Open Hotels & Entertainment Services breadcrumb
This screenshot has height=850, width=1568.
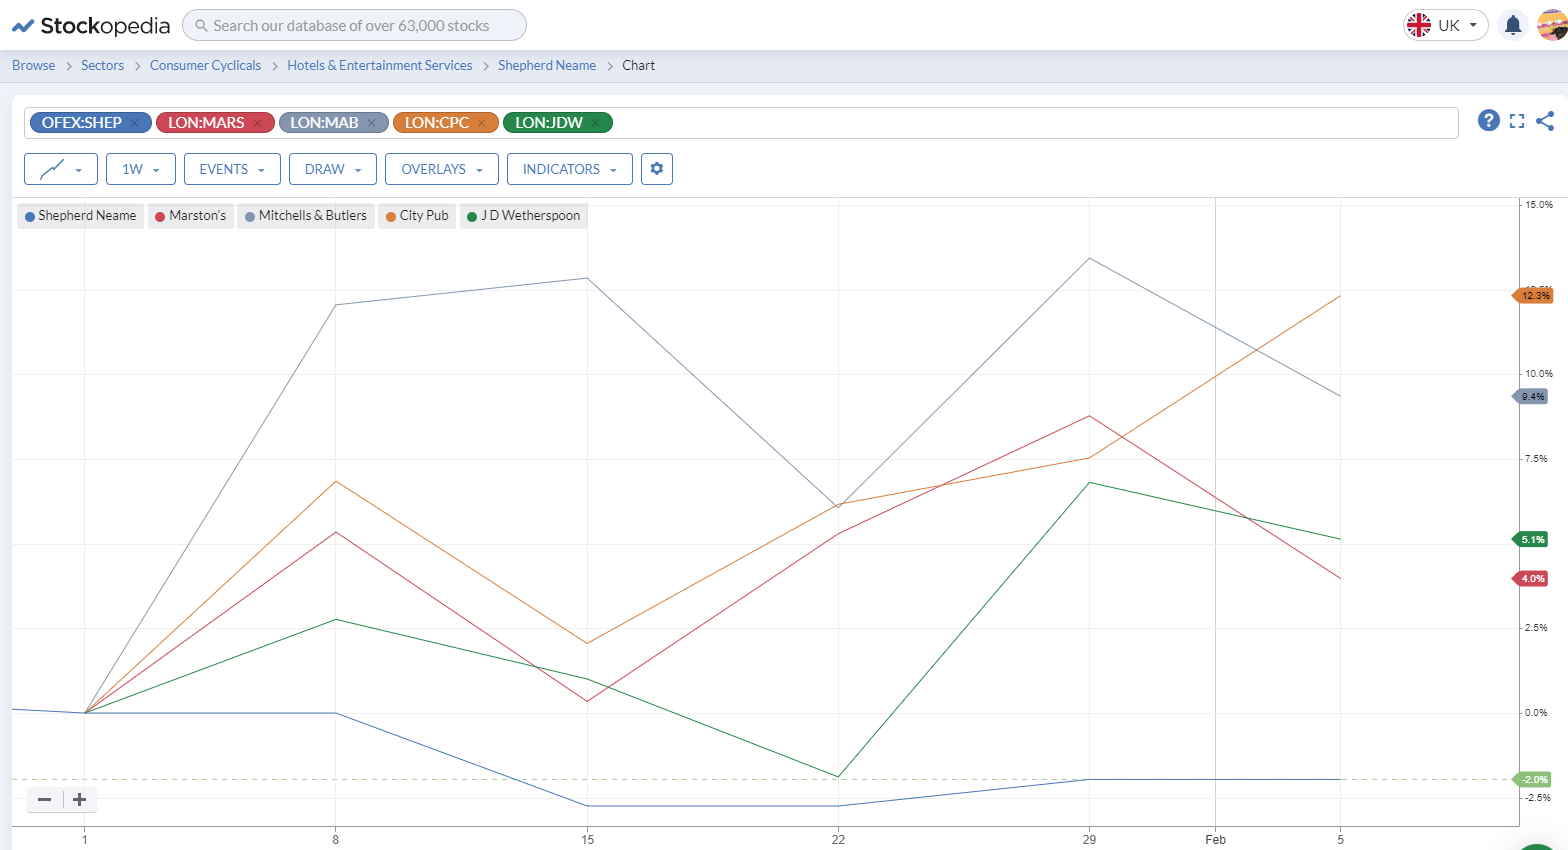click(x=380, y=65)
